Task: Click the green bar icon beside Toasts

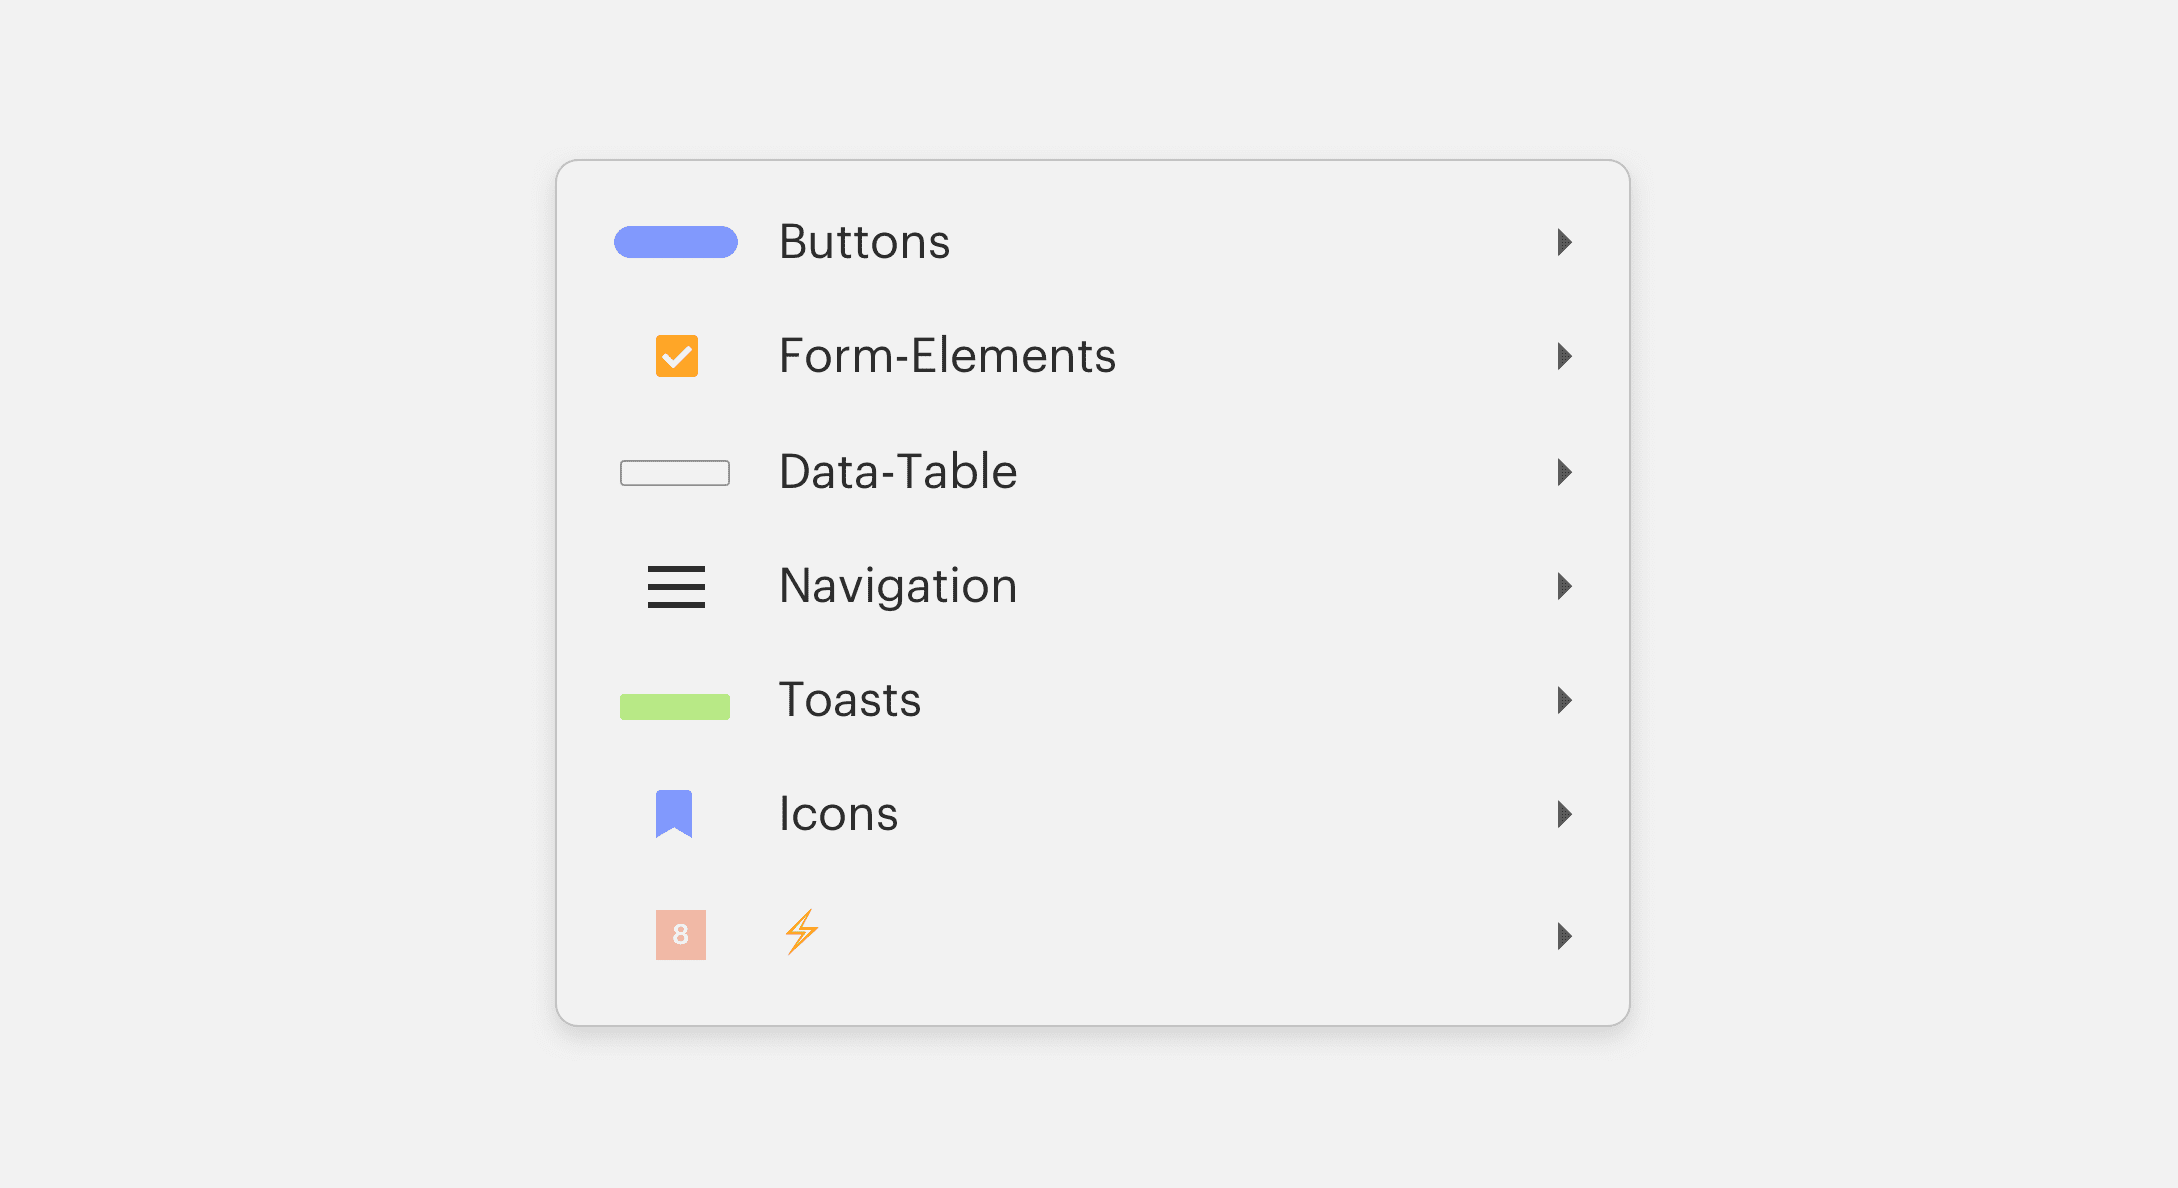Action: (x=675, y=707)
